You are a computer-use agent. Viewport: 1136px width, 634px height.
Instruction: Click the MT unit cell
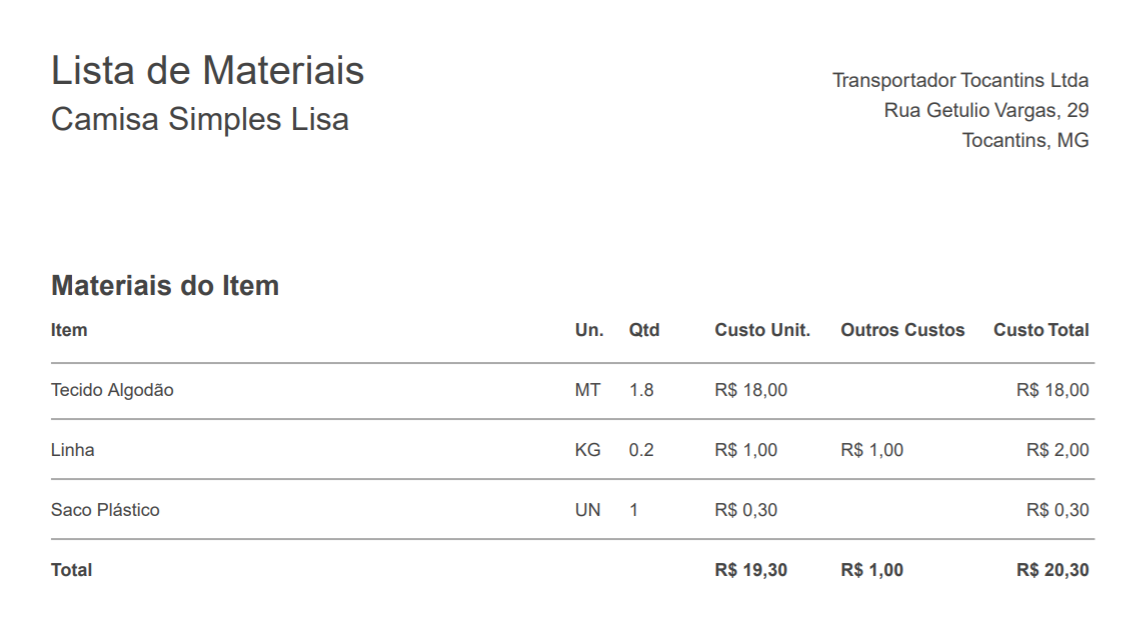[588, 390]
